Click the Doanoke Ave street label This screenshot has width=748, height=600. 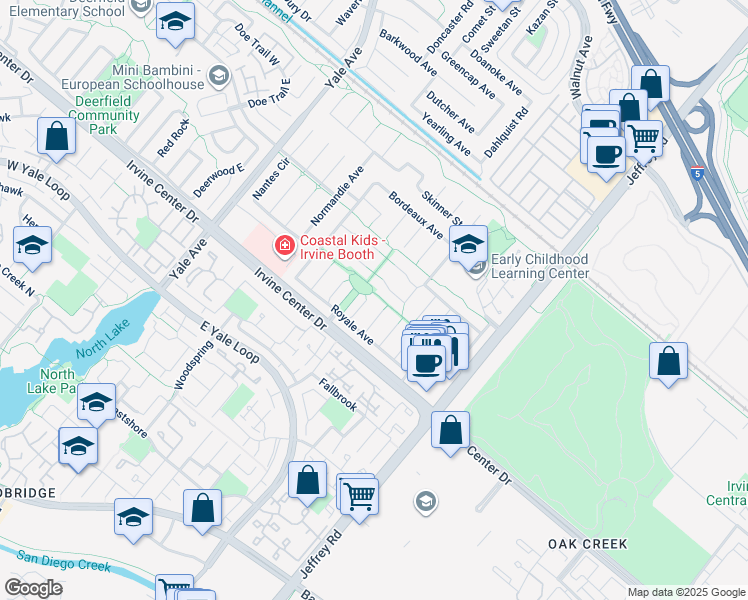point(496,72)
